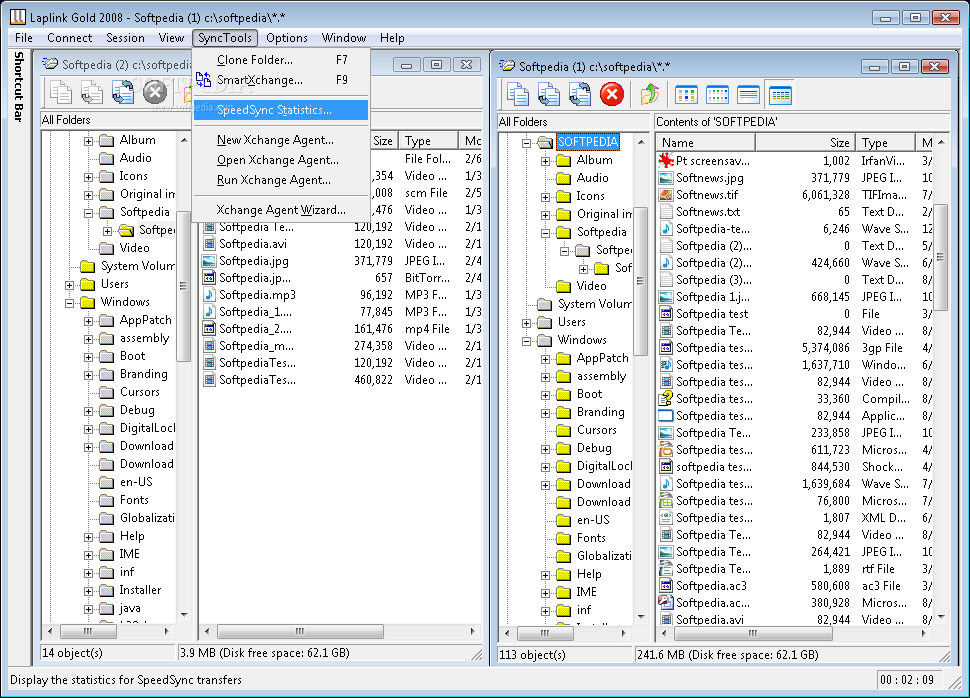
Task: Switch Softpedia (1) to Small Icons view
Action: pos(717,95)
